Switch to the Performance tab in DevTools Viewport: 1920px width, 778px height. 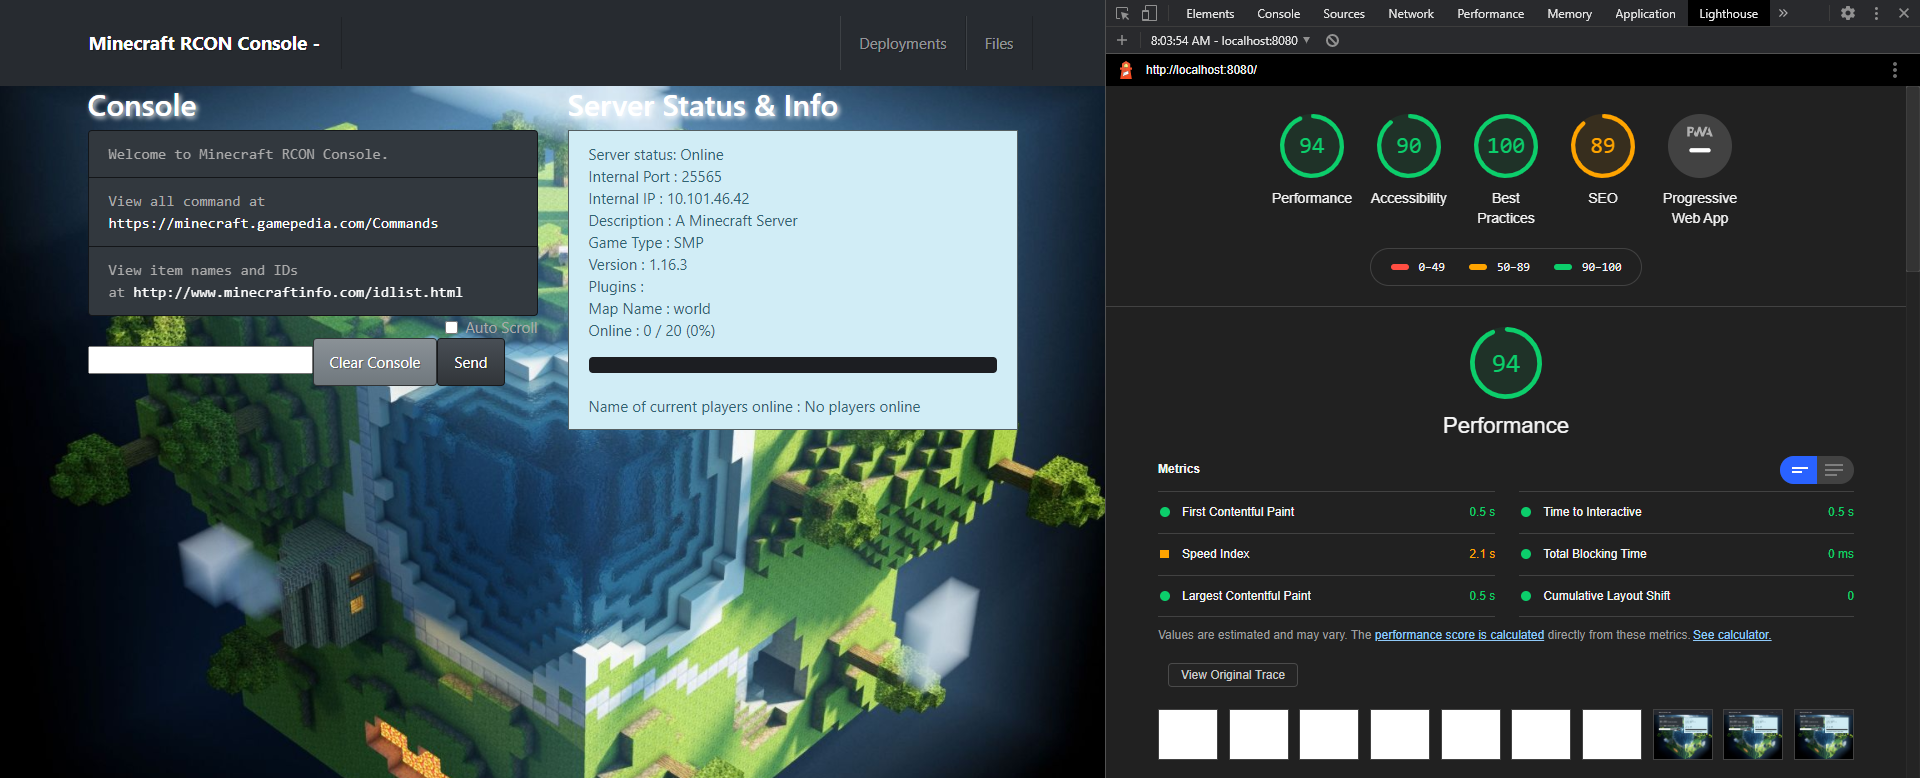[x=1490, y=14]
